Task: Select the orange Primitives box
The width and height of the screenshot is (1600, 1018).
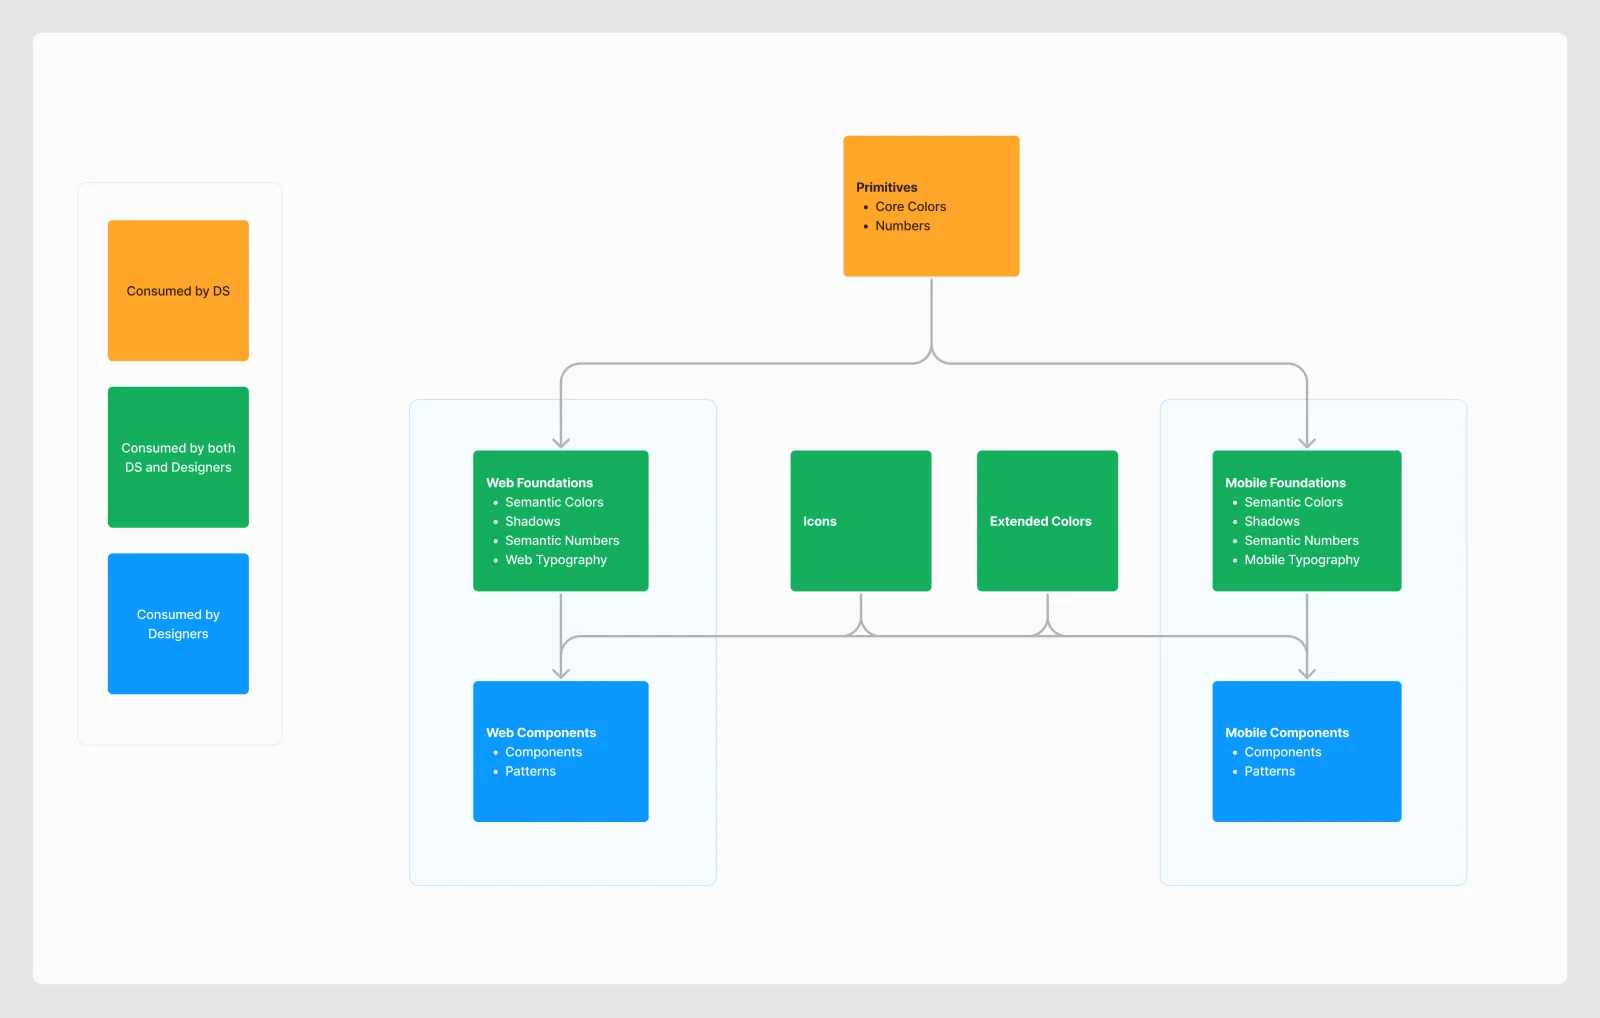Action: tap(931, 206)
